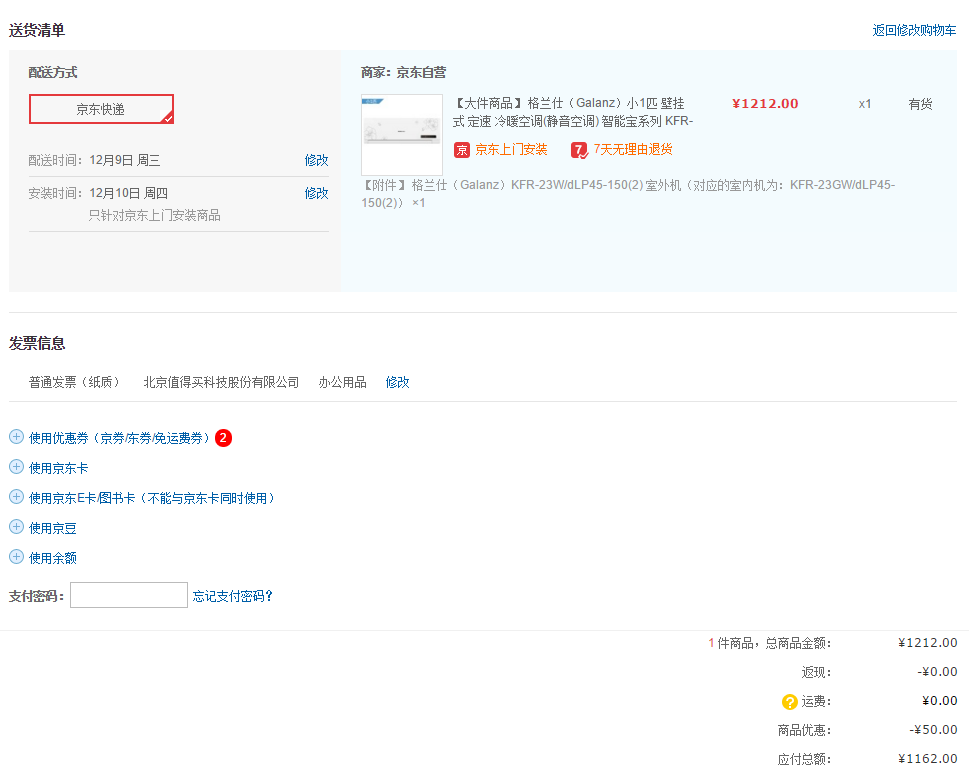The image size is (969, 775).
Task: Expand 使用京豆 plus icon
Action: 17,527
